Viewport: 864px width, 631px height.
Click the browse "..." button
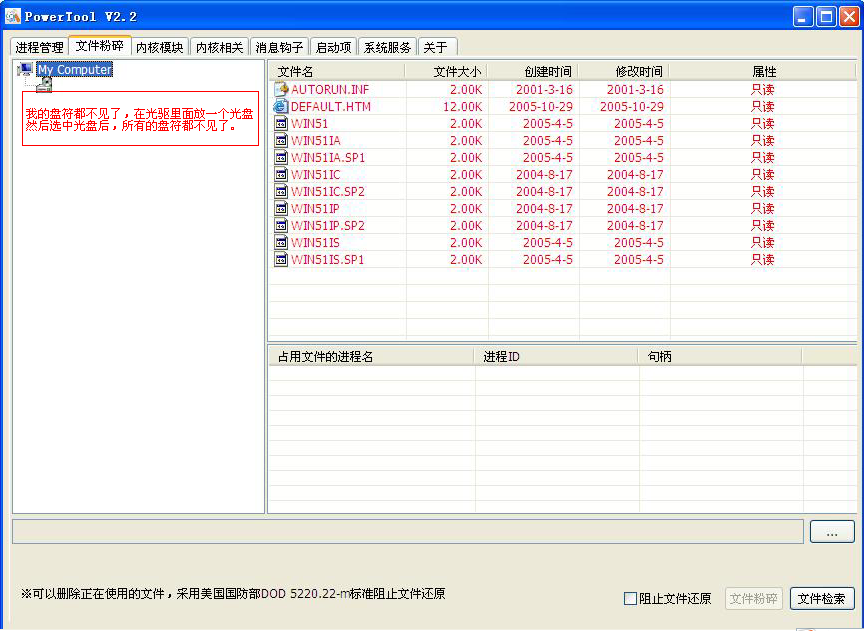[832, 532]
